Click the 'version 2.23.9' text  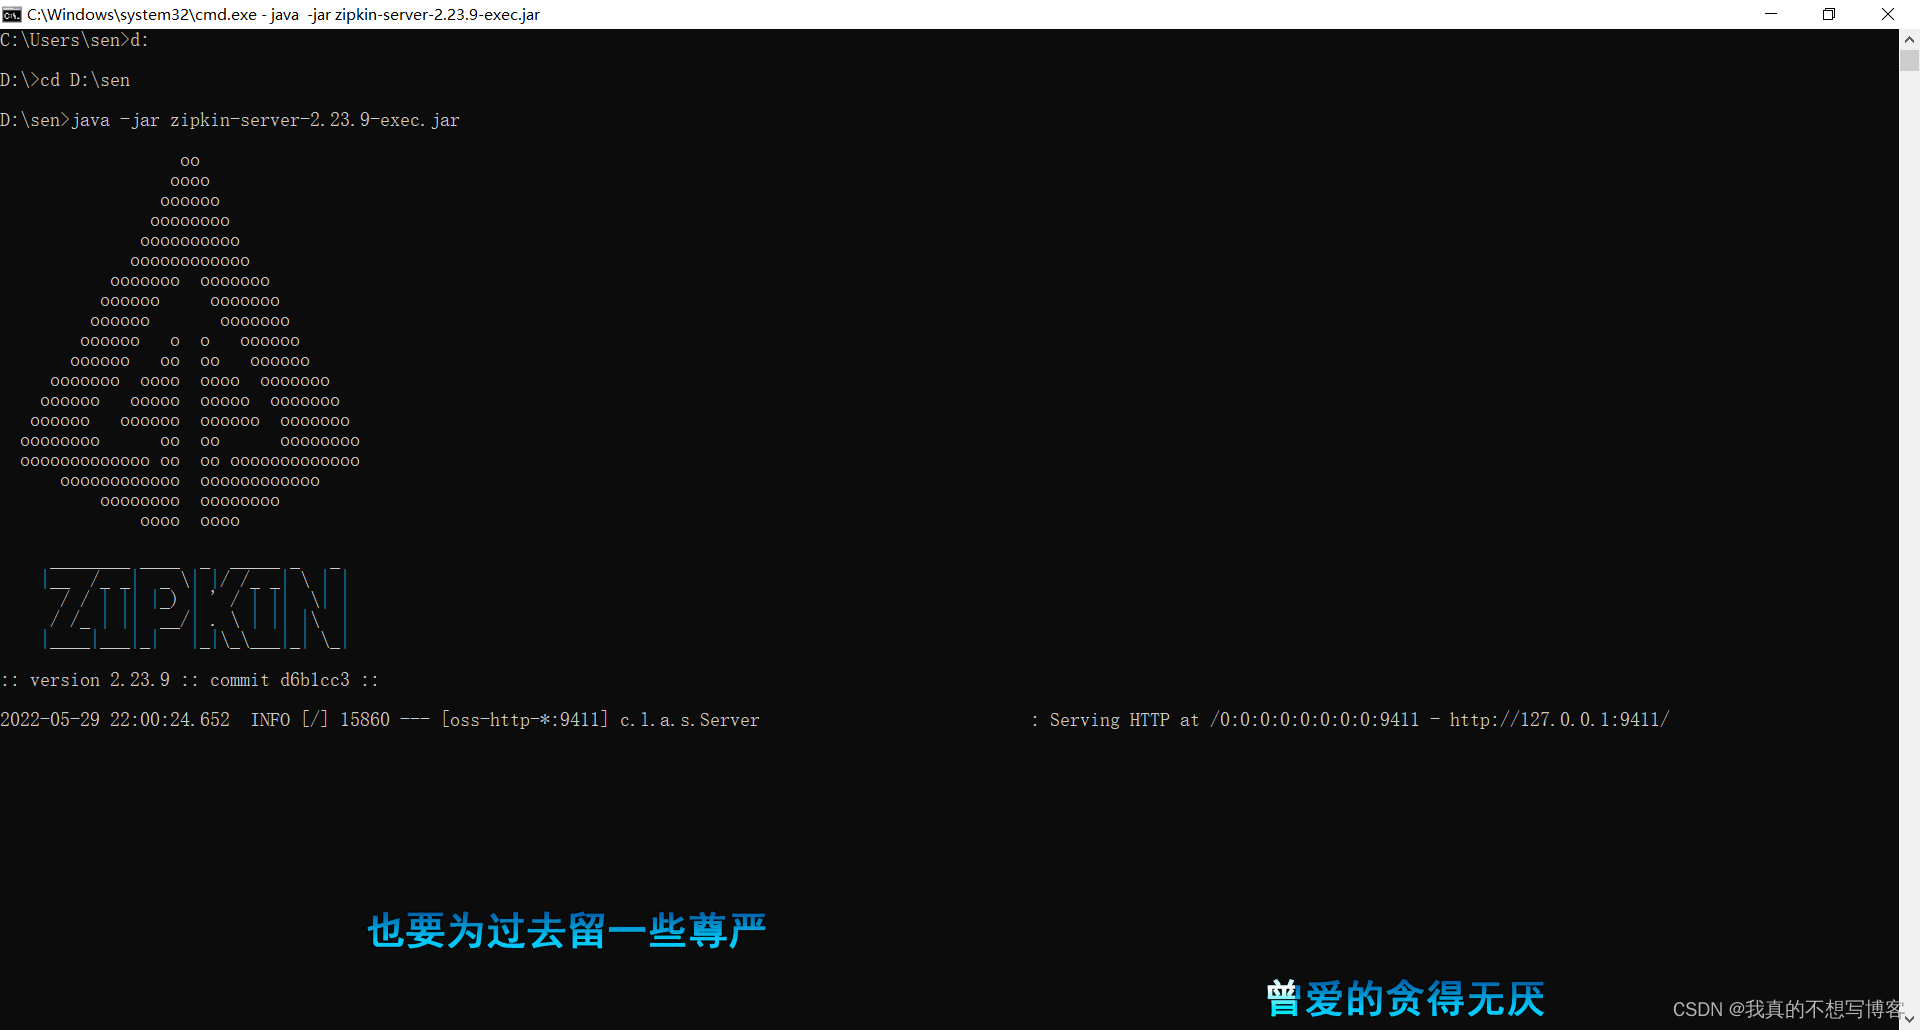pyautogui.click(x=100, y=680)
